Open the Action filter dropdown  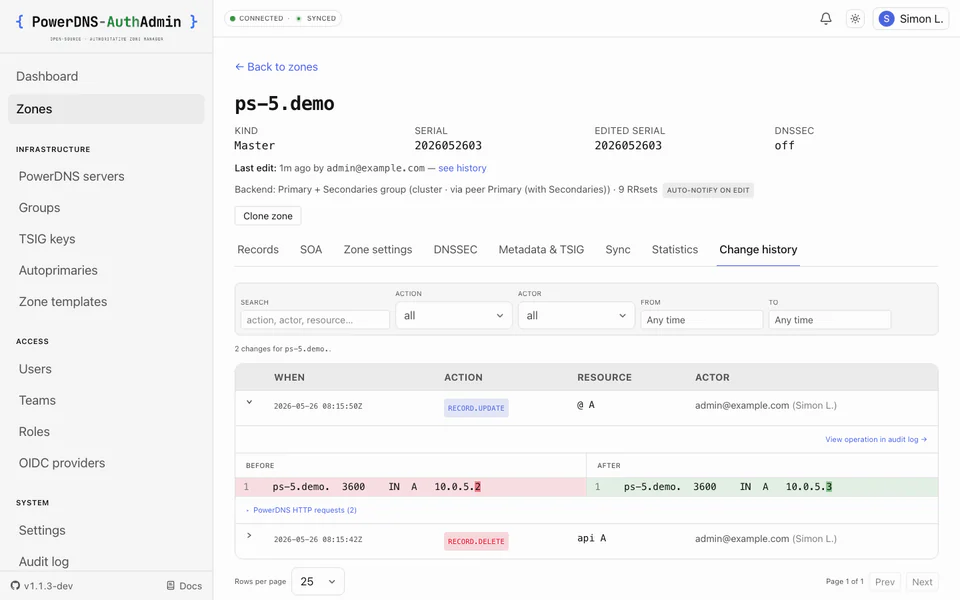point(453,315)
